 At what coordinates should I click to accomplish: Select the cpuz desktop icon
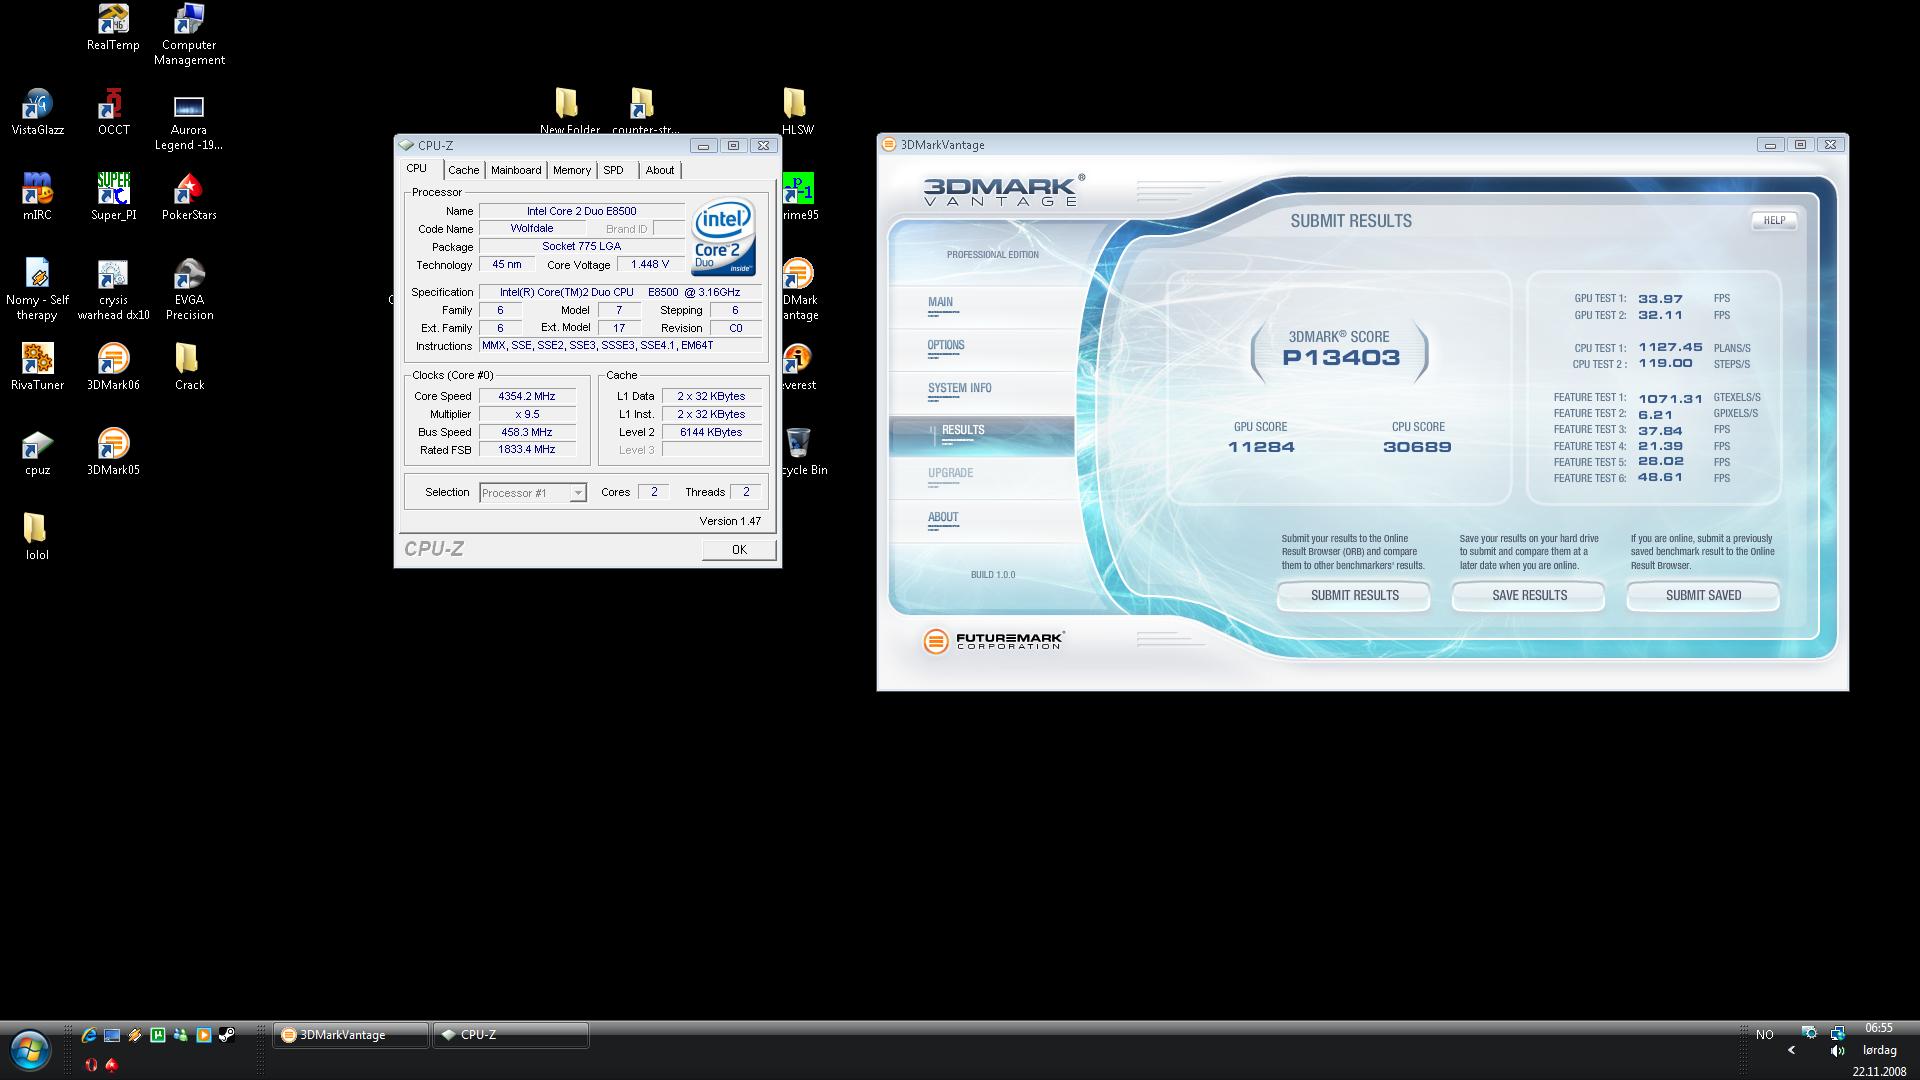[x=37, y=452]
